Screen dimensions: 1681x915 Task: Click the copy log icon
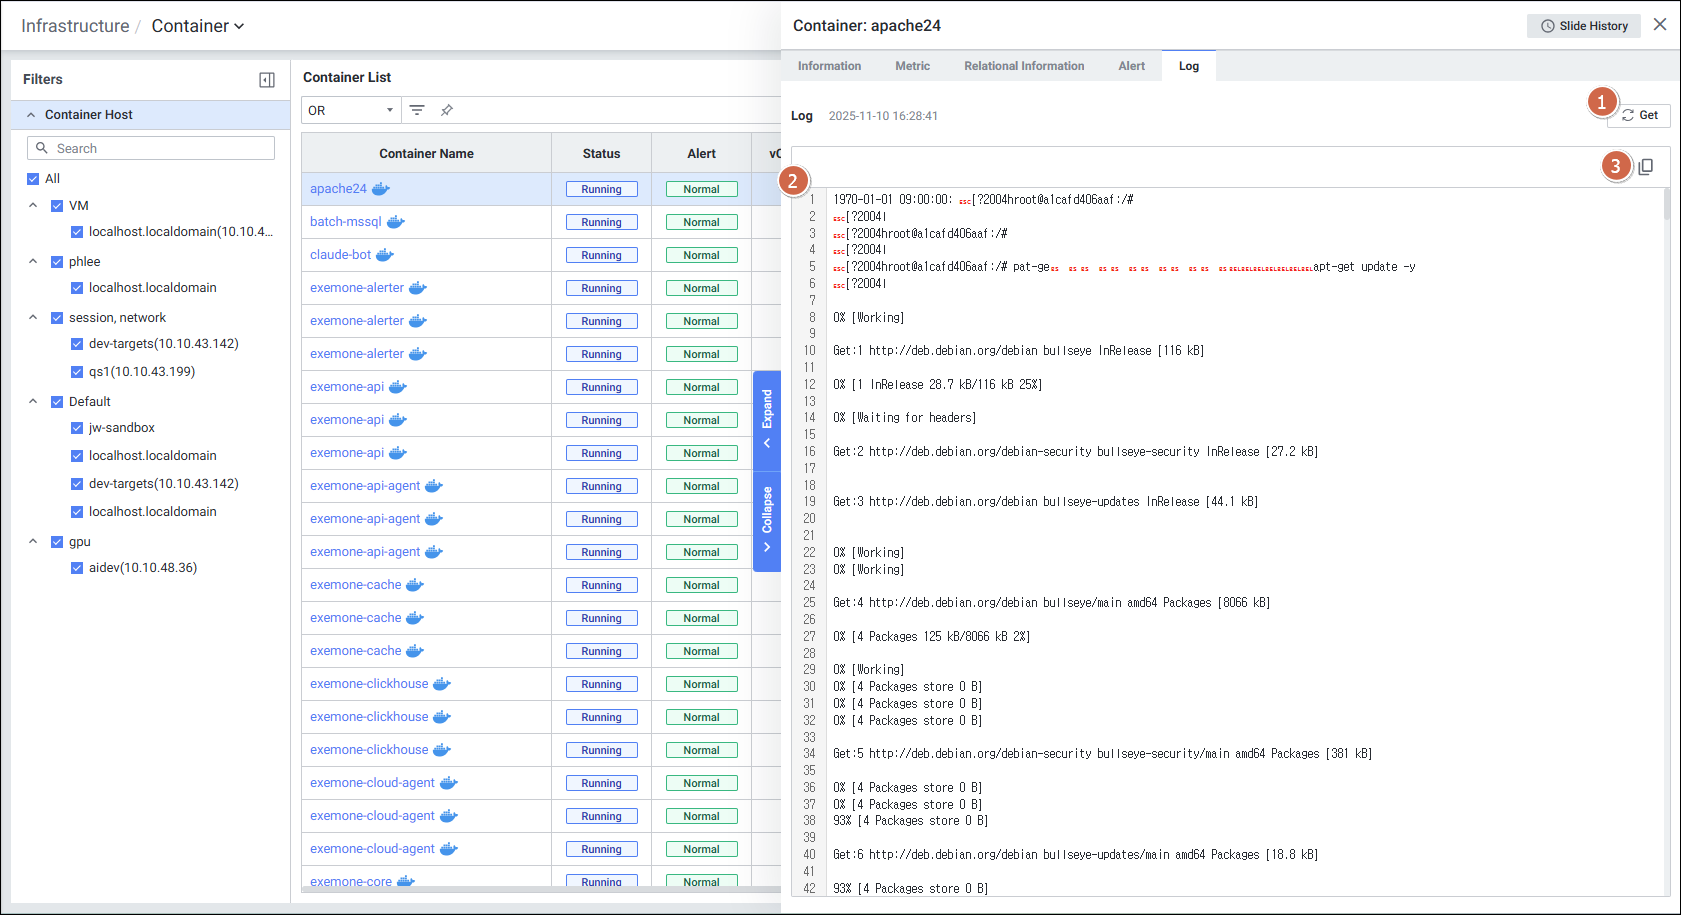(x=1645, y=167)
